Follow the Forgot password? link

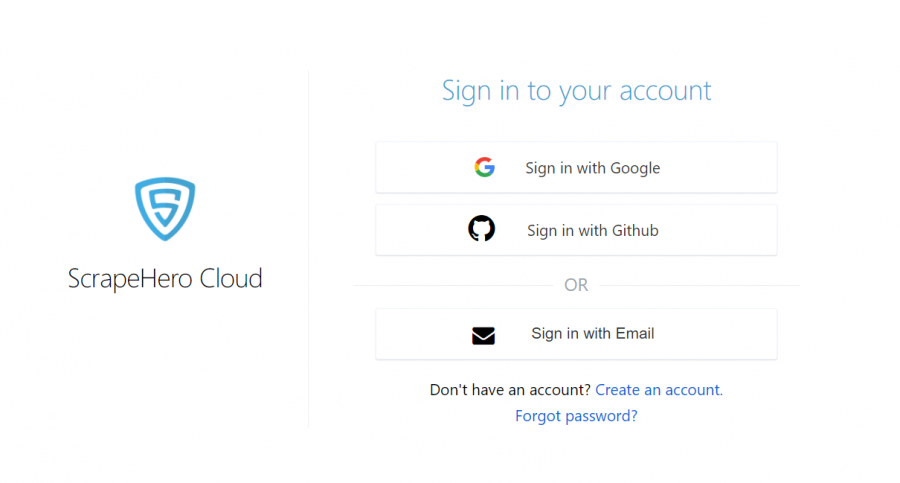576,416
